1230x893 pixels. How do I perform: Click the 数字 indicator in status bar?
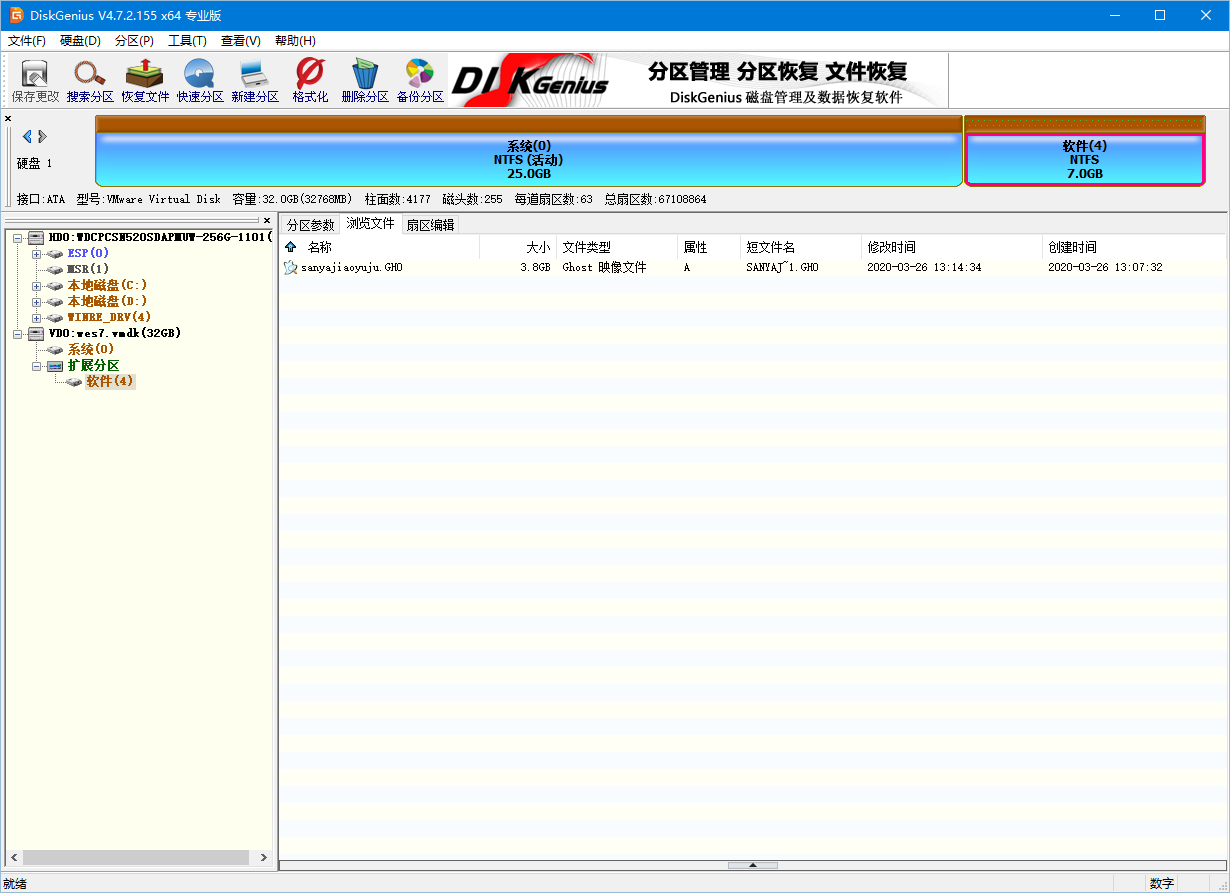tap(1161, 884)
